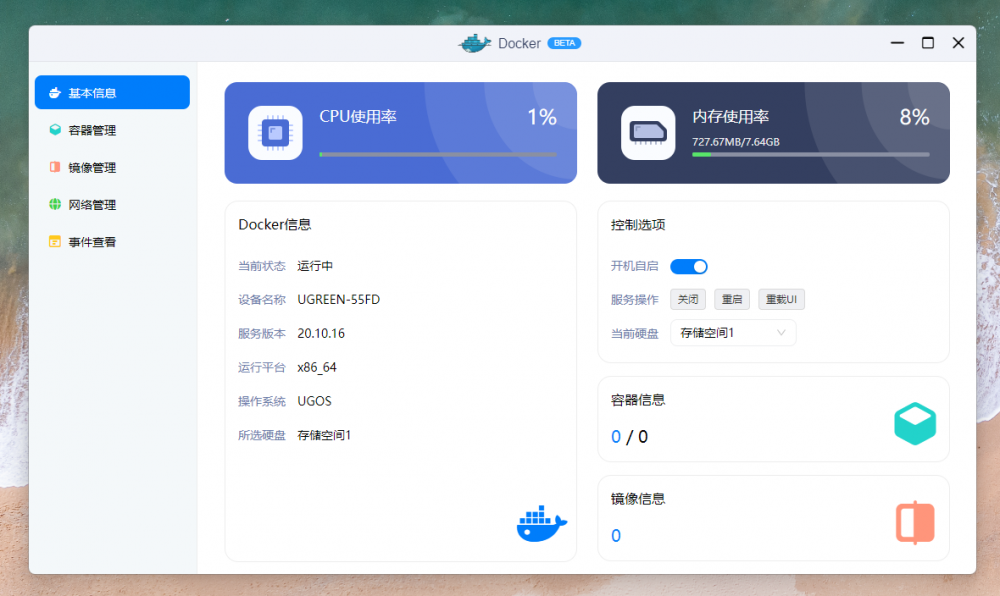
Task: Click the 0 count under 镜像信息
Action: (x=616, y=535)
